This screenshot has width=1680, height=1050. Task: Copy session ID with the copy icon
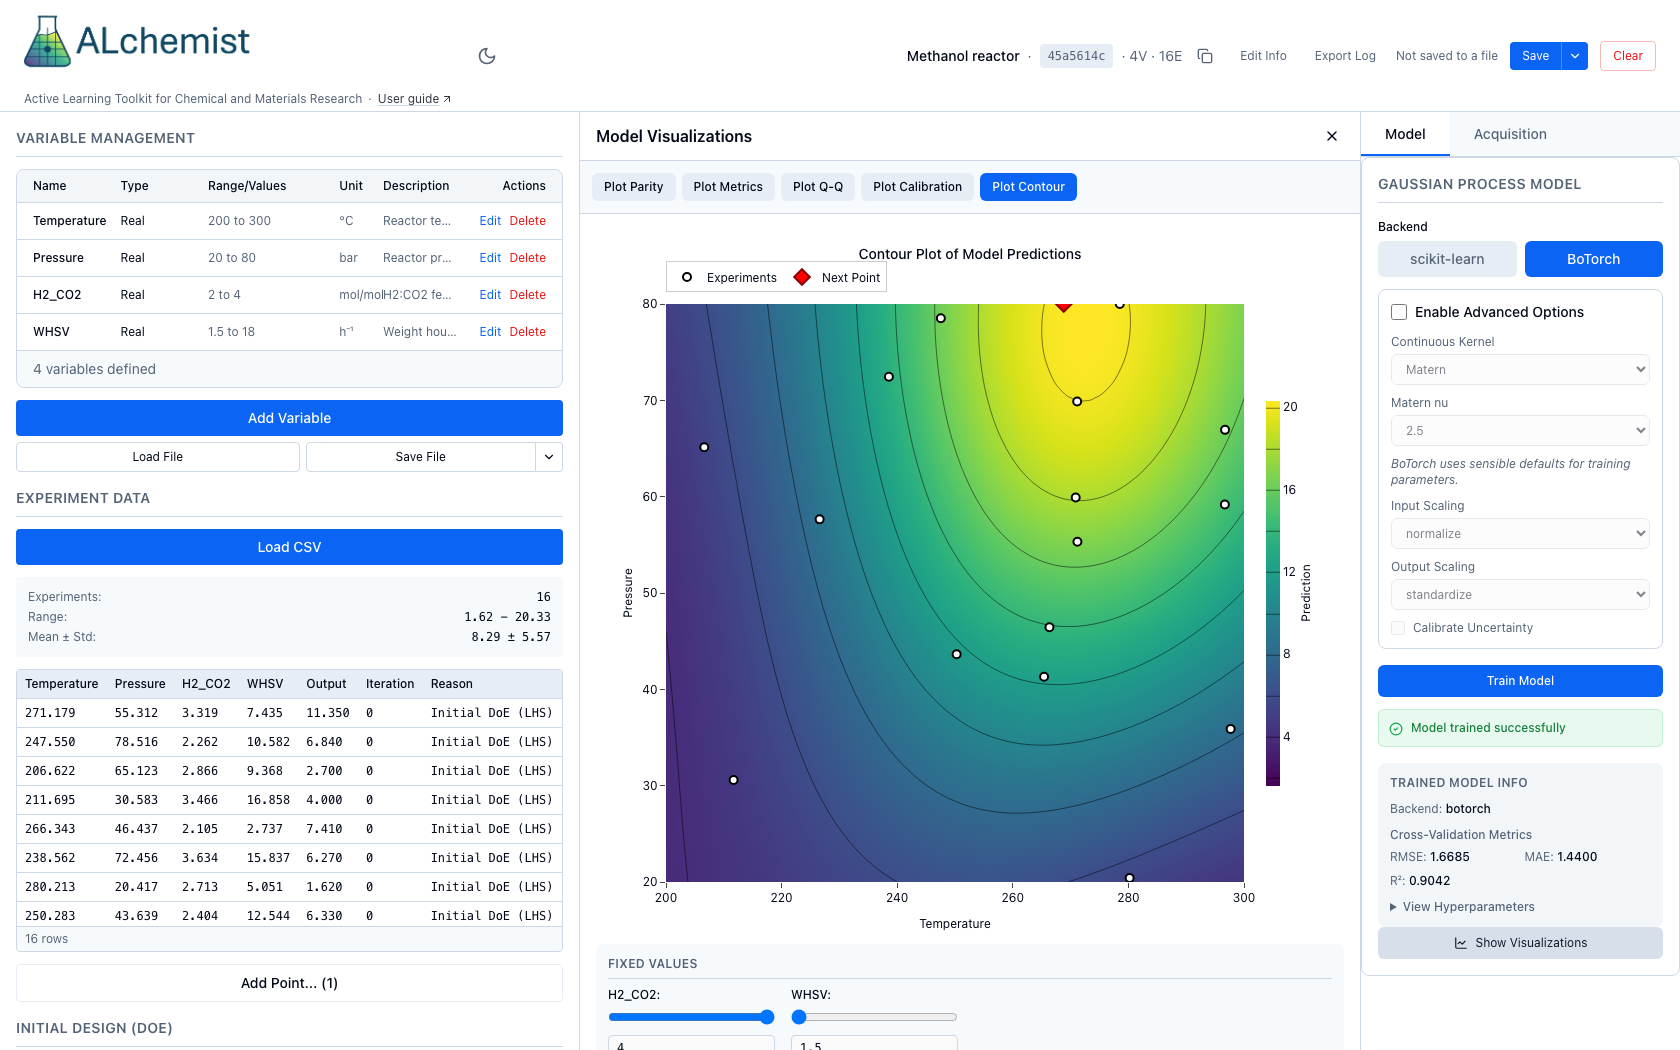(x=1205, y=56)
